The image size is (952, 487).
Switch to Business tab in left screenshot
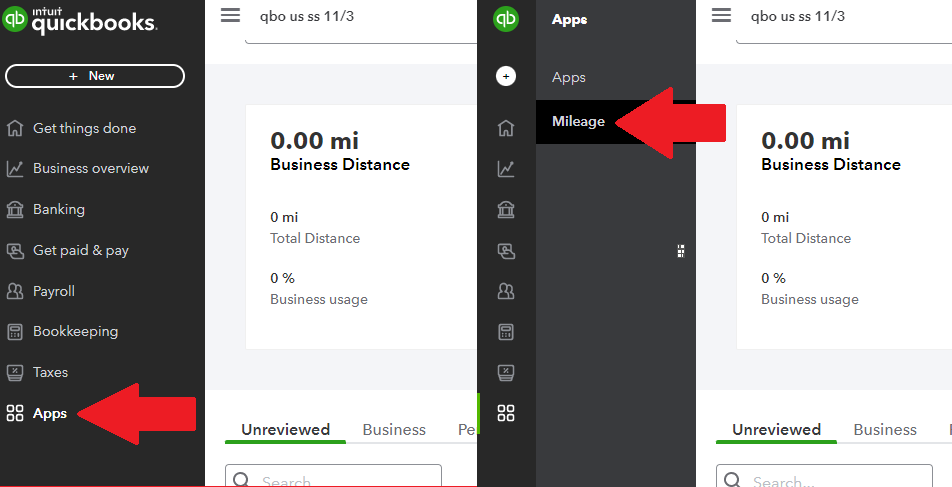pos(394,429)
